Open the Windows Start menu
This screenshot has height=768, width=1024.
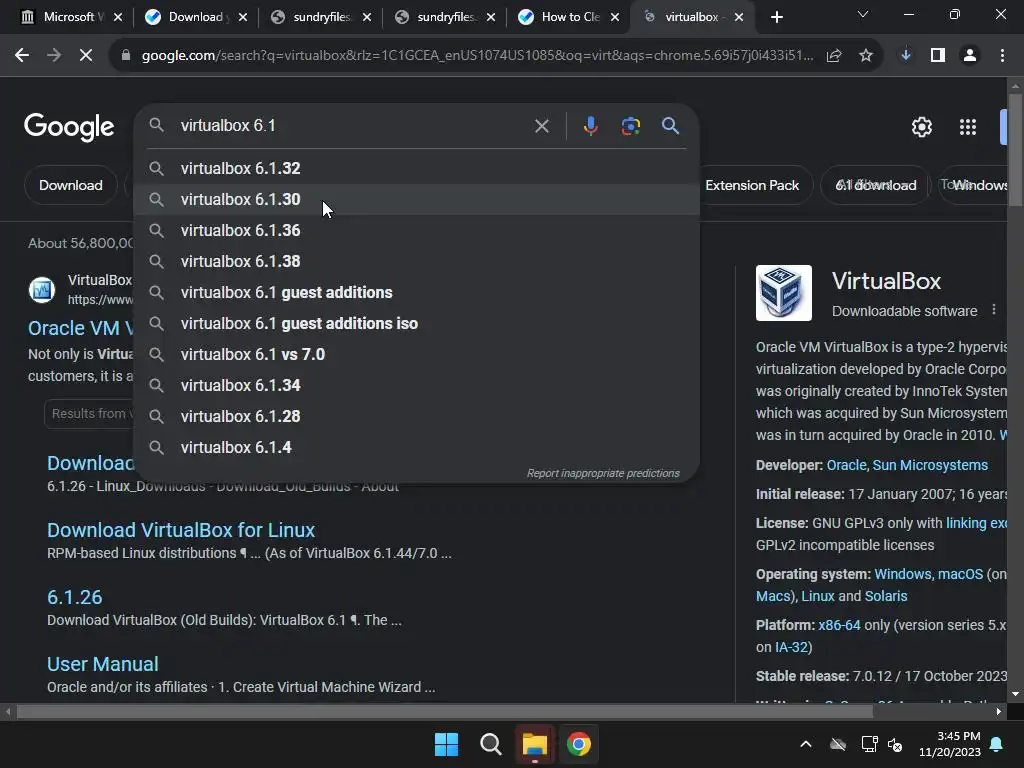tap(447, 744)
